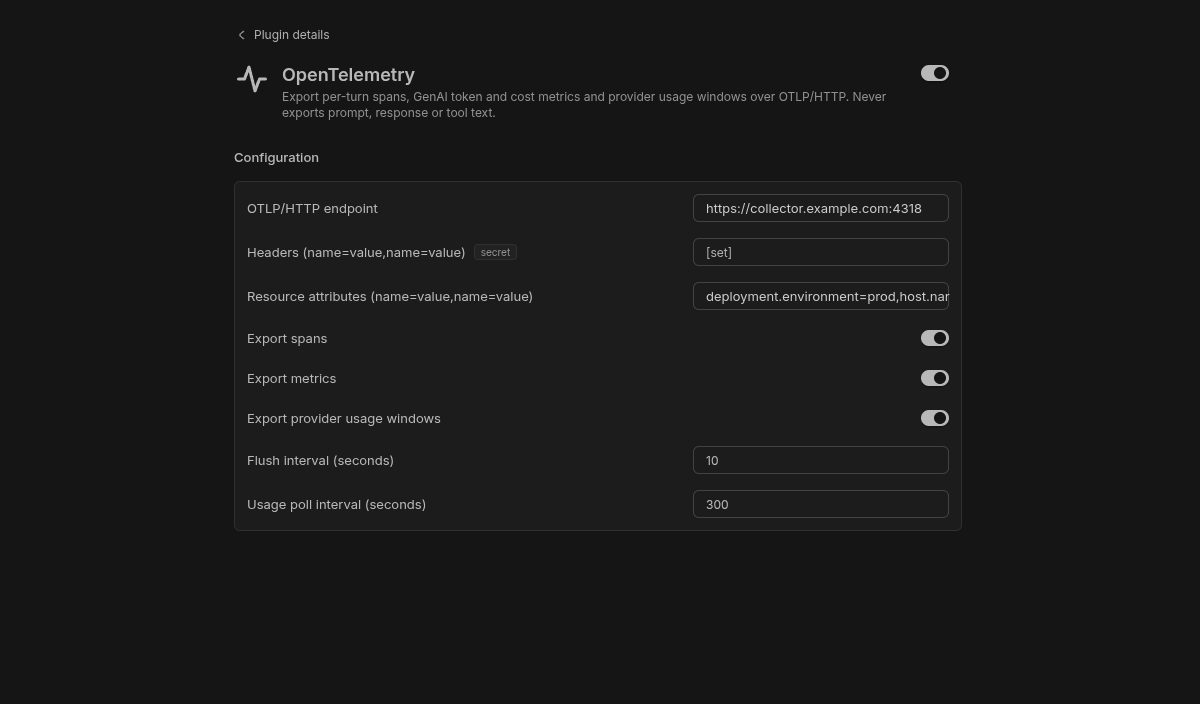Toggle Export metrics switch
This screenshot has height=704, width=1200.
click(935, 378)
